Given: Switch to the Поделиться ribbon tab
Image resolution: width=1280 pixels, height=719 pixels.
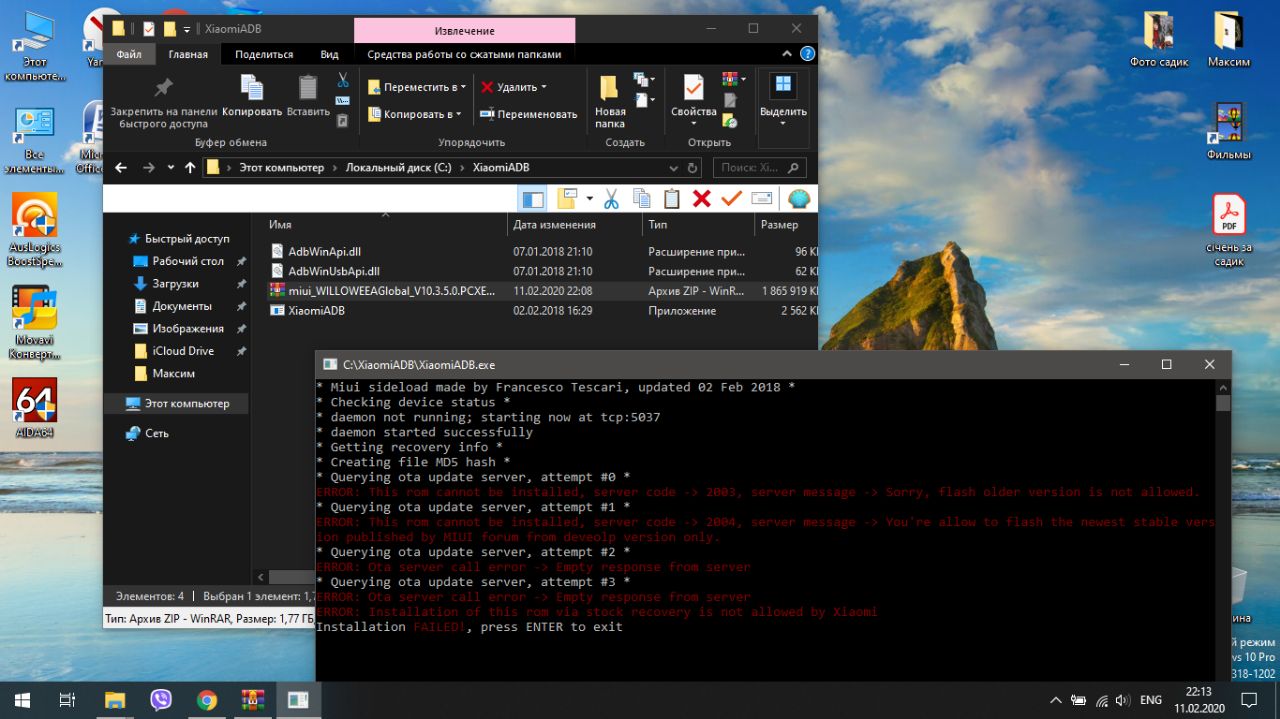Looking at the screenshot, I should 265,54.
